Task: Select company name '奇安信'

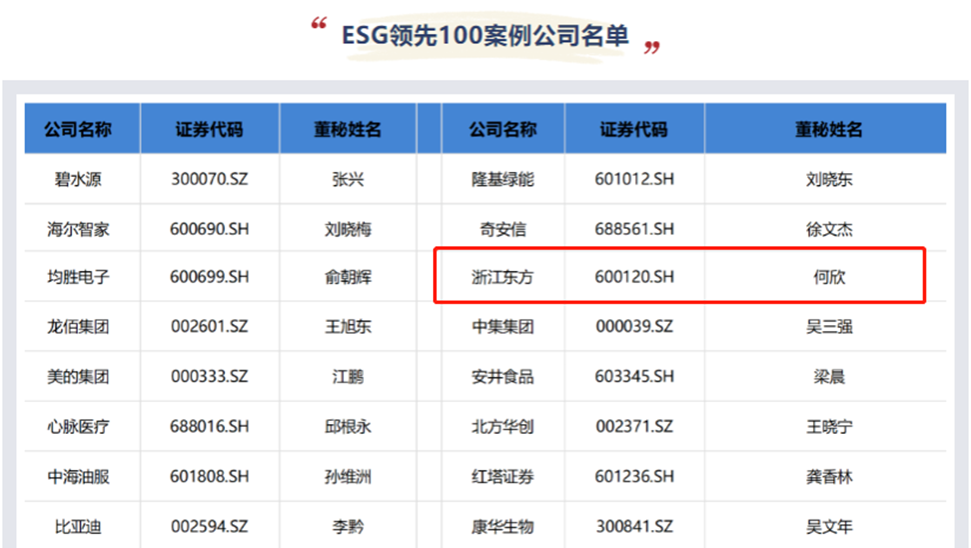Action: (x=503, y=229)
